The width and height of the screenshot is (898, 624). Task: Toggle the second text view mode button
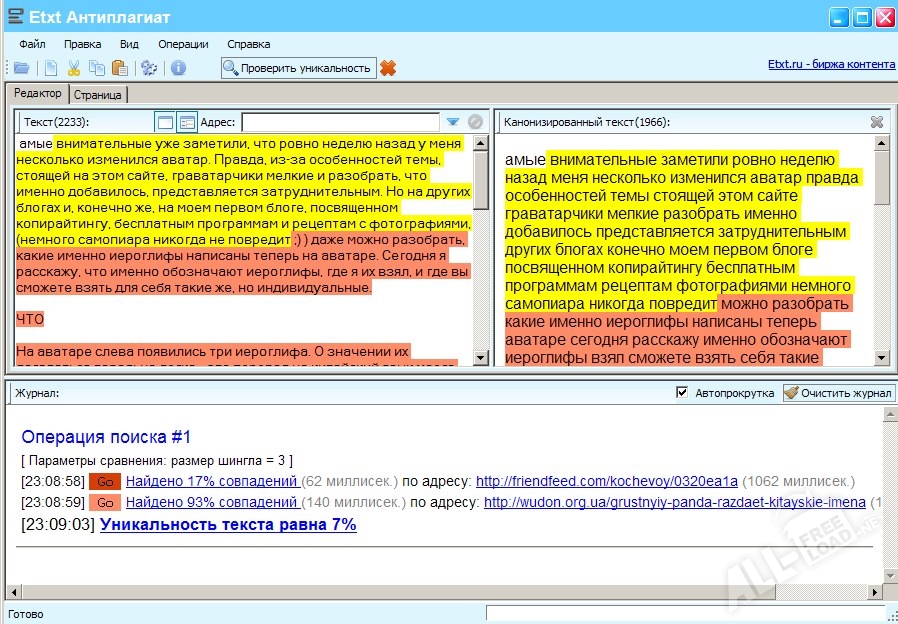187,122
